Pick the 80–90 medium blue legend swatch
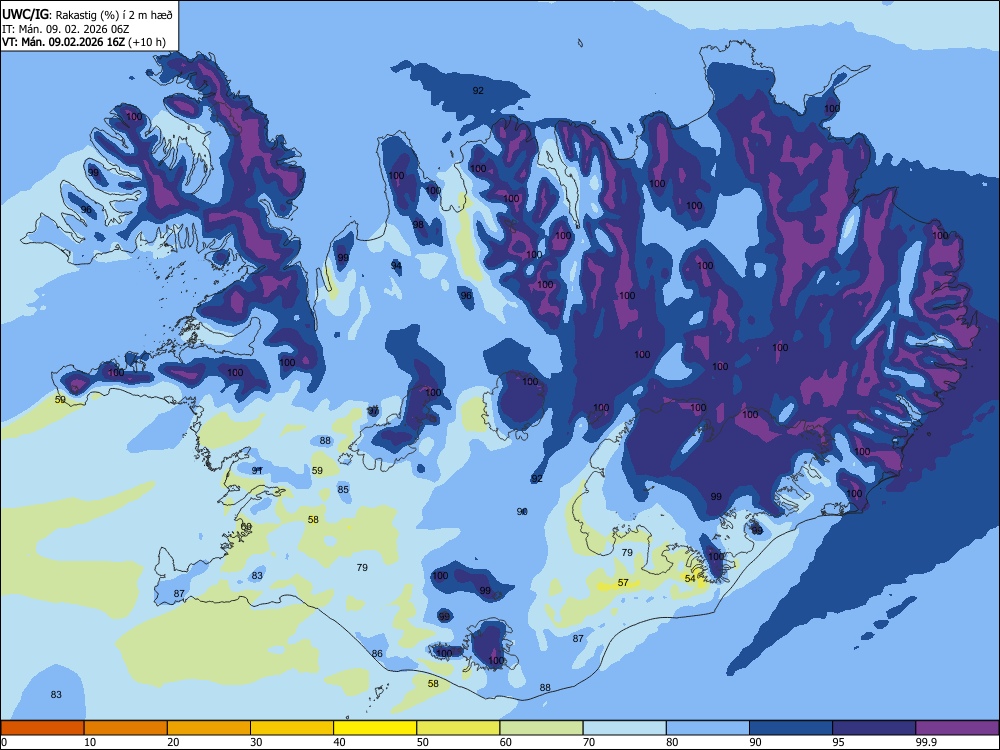Screen dimensions: 1000x750 click(x=708, y=728)
